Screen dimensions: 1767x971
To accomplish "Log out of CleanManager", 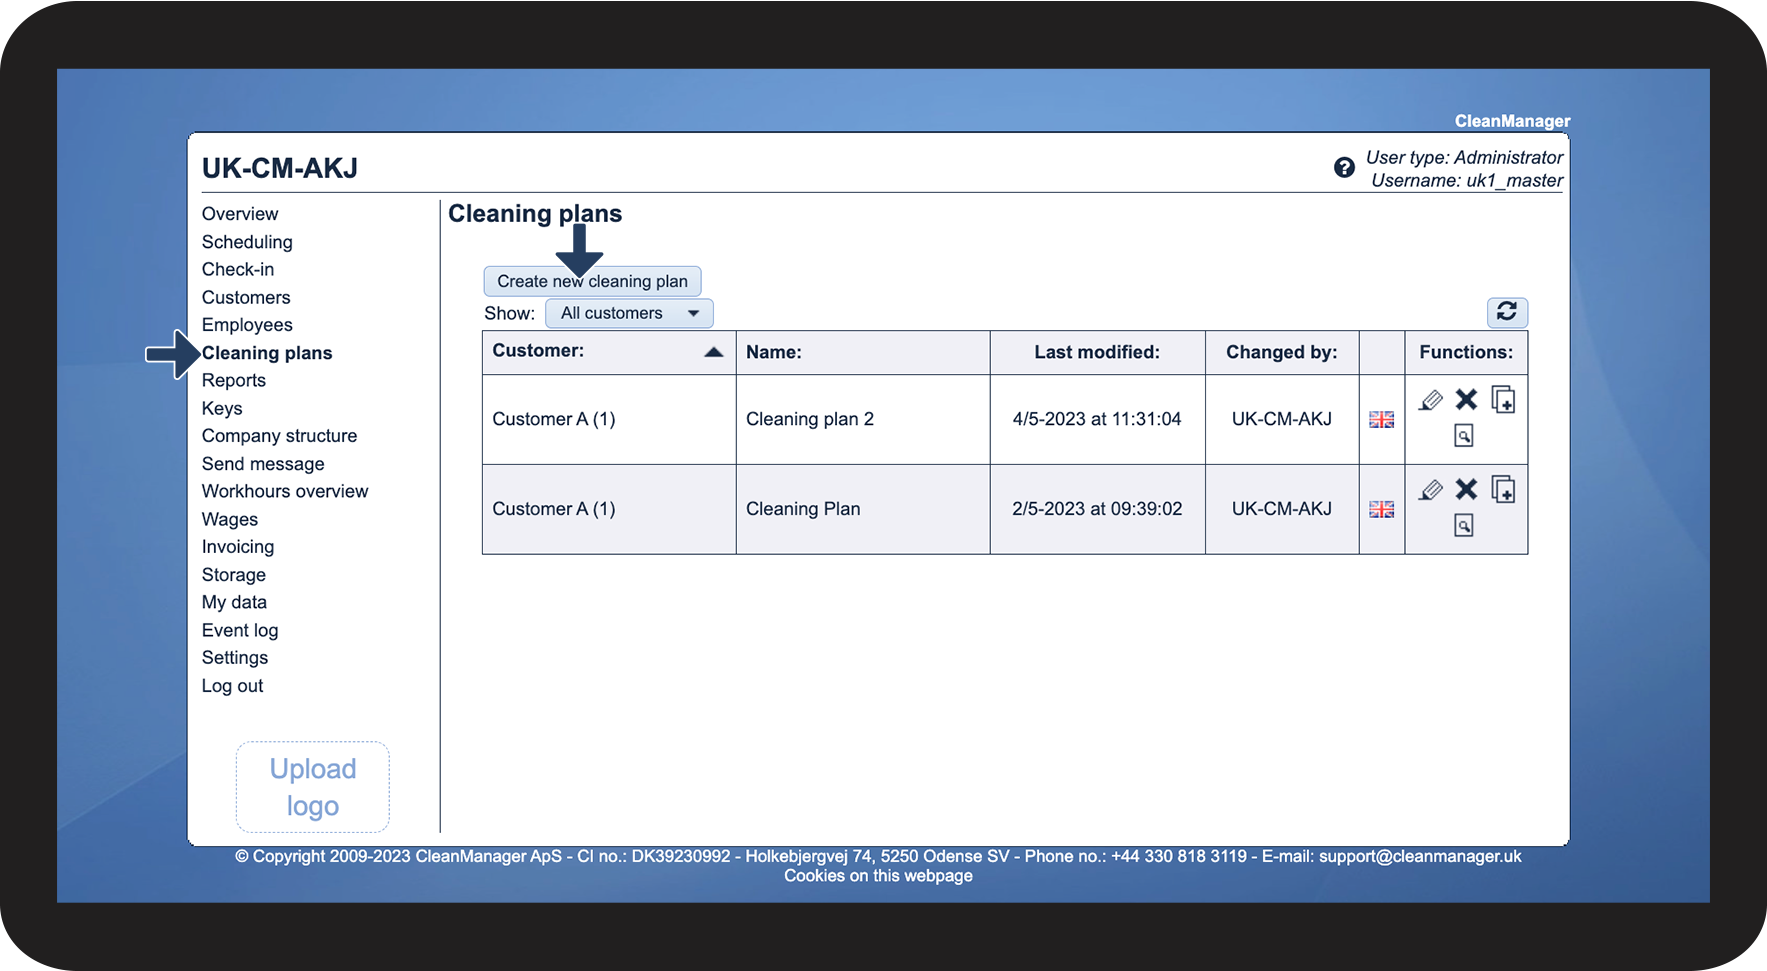I will coord(232,686).
